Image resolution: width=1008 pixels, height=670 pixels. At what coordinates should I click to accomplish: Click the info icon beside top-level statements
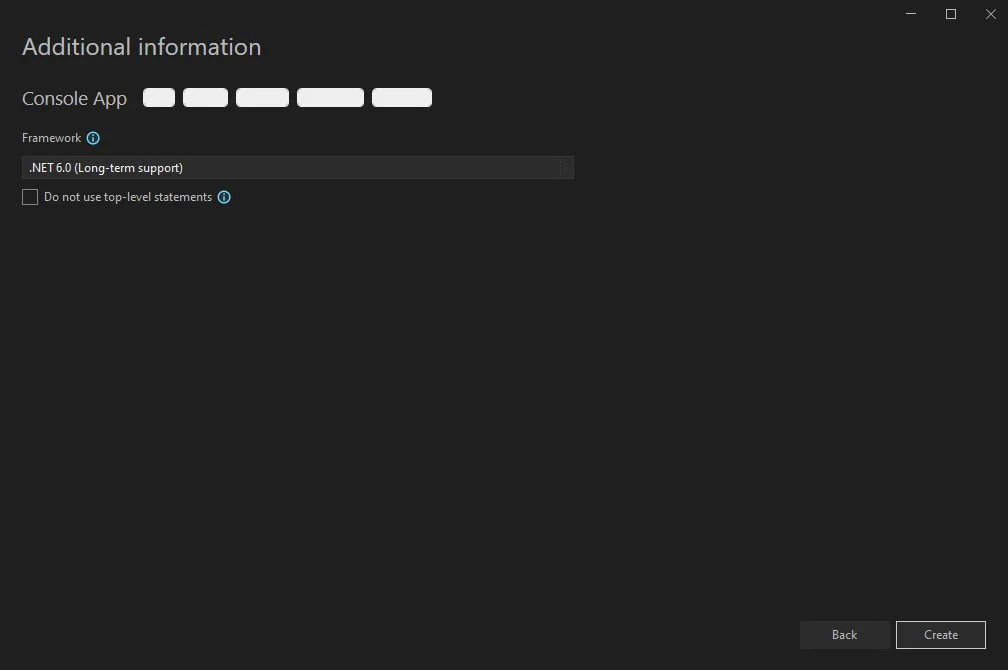[224, 197]
